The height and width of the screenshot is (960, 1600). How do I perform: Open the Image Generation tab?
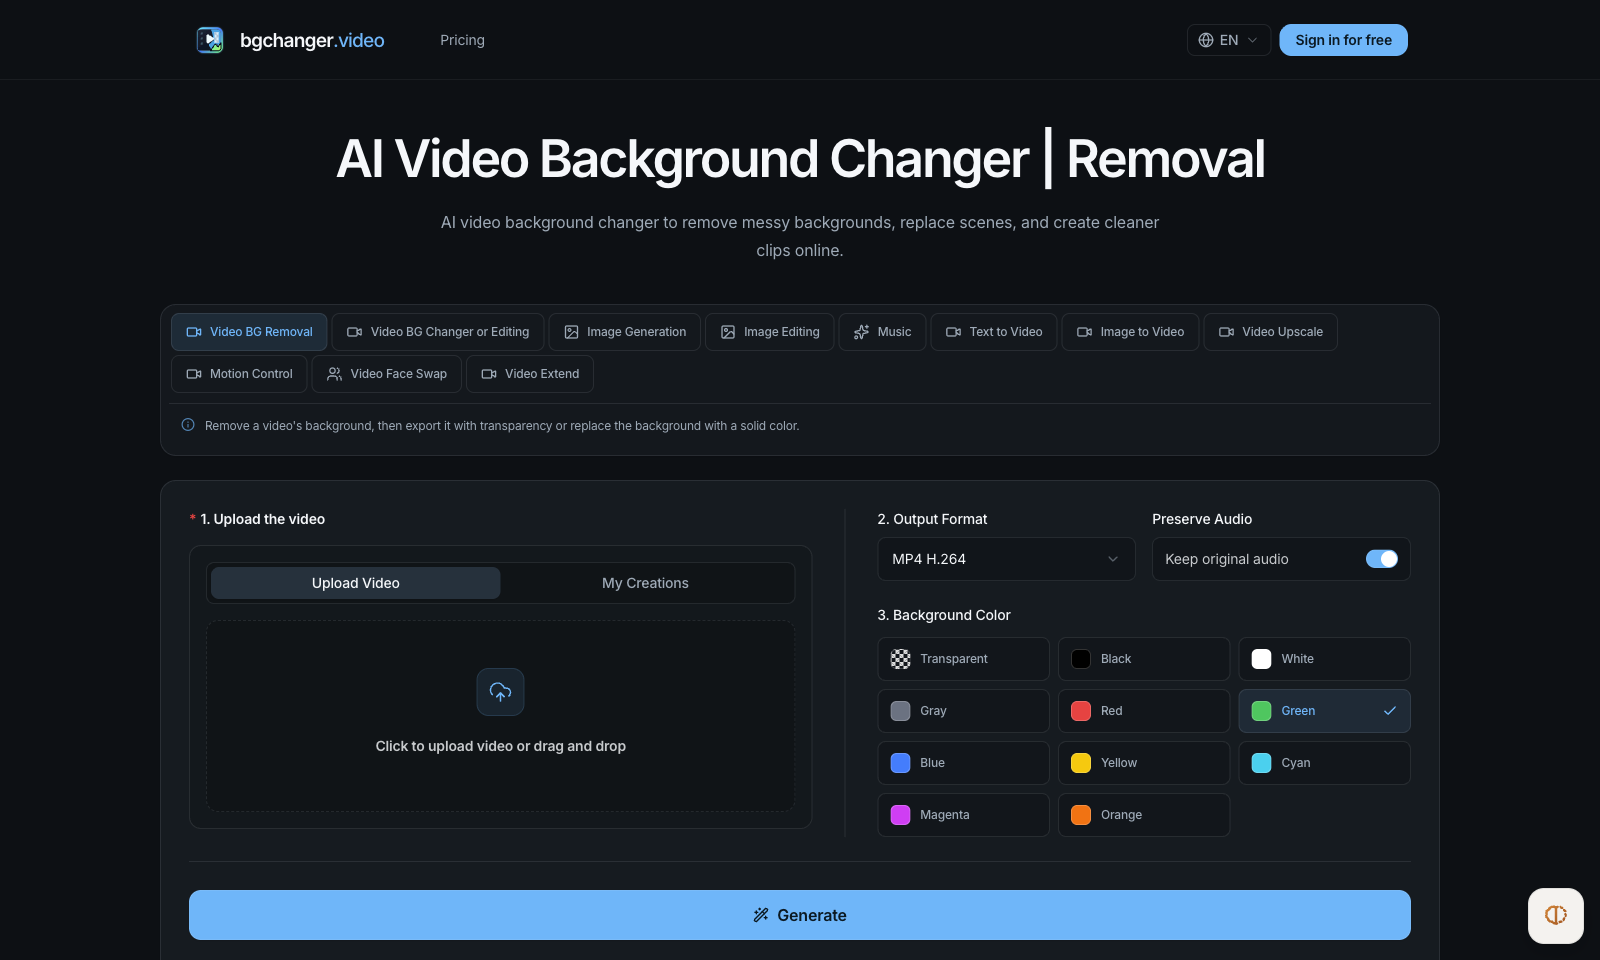pyautogui.click(x=625, y=332)
